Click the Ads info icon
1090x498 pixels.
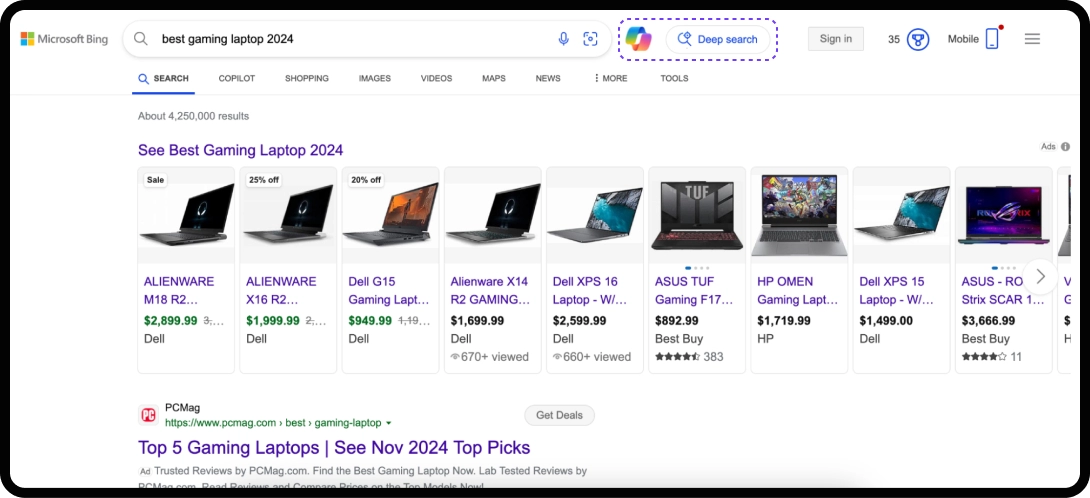(1066, 147)
